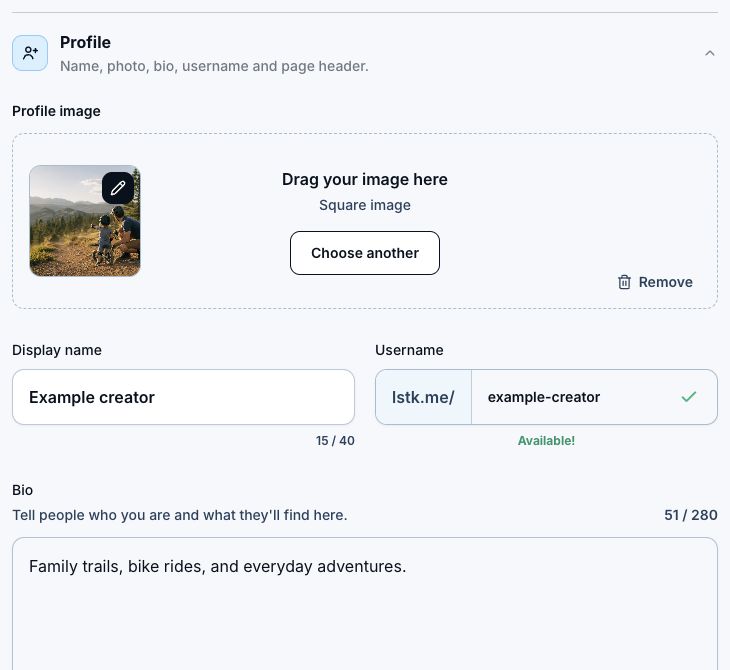This screenshot has width=730, height=670.
Task: Click the Profile image label
Action: [x=56, y=111]
